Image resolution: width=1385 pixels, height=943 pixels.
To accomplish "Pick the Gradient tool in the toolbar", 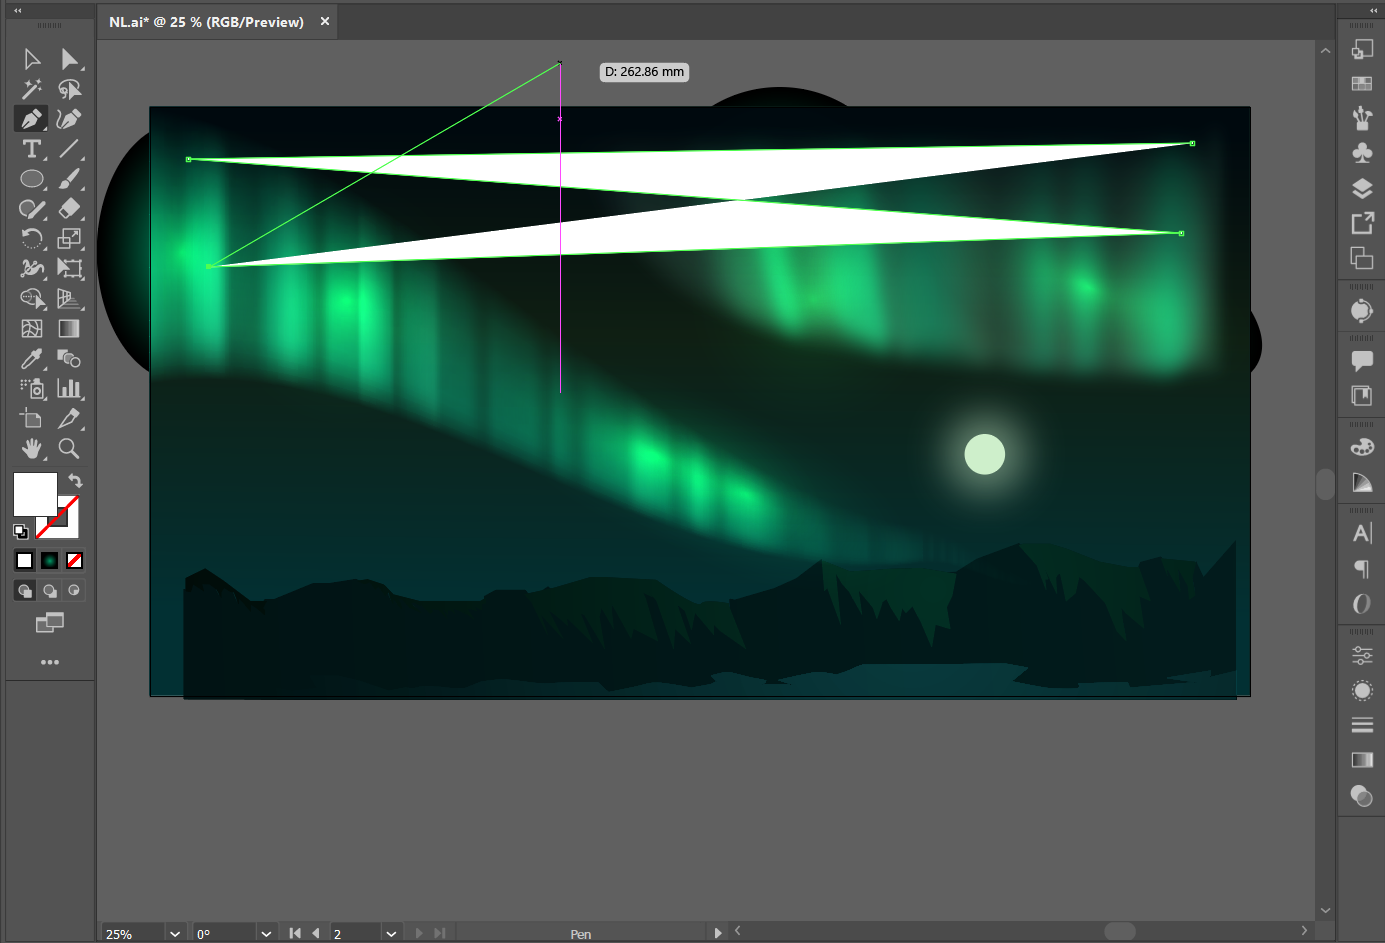I will tap(69, 329).
